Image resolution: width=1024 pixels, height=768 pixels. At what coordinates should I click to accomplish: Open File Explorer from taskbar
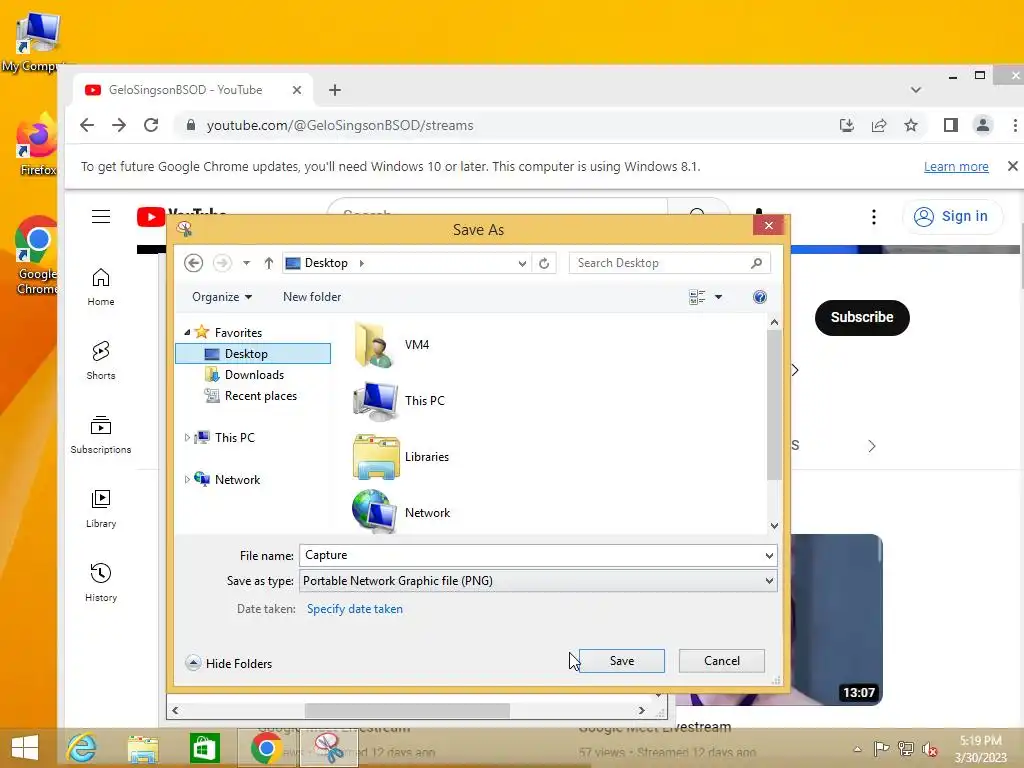(143, 748)
